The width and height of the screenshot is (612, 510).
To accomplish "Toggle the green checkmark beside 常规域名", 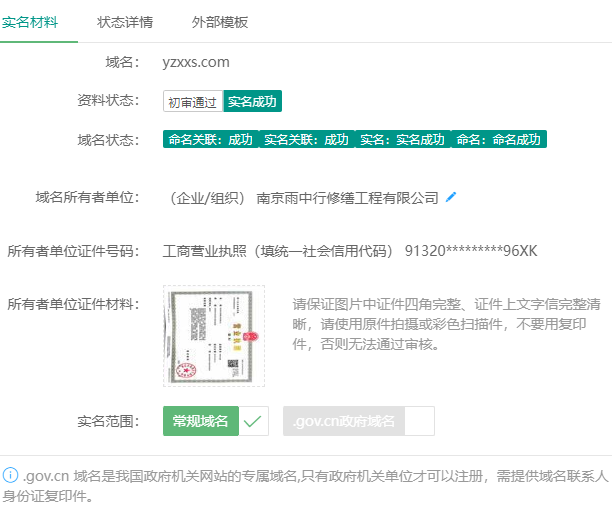I will [x=254, y=421].
